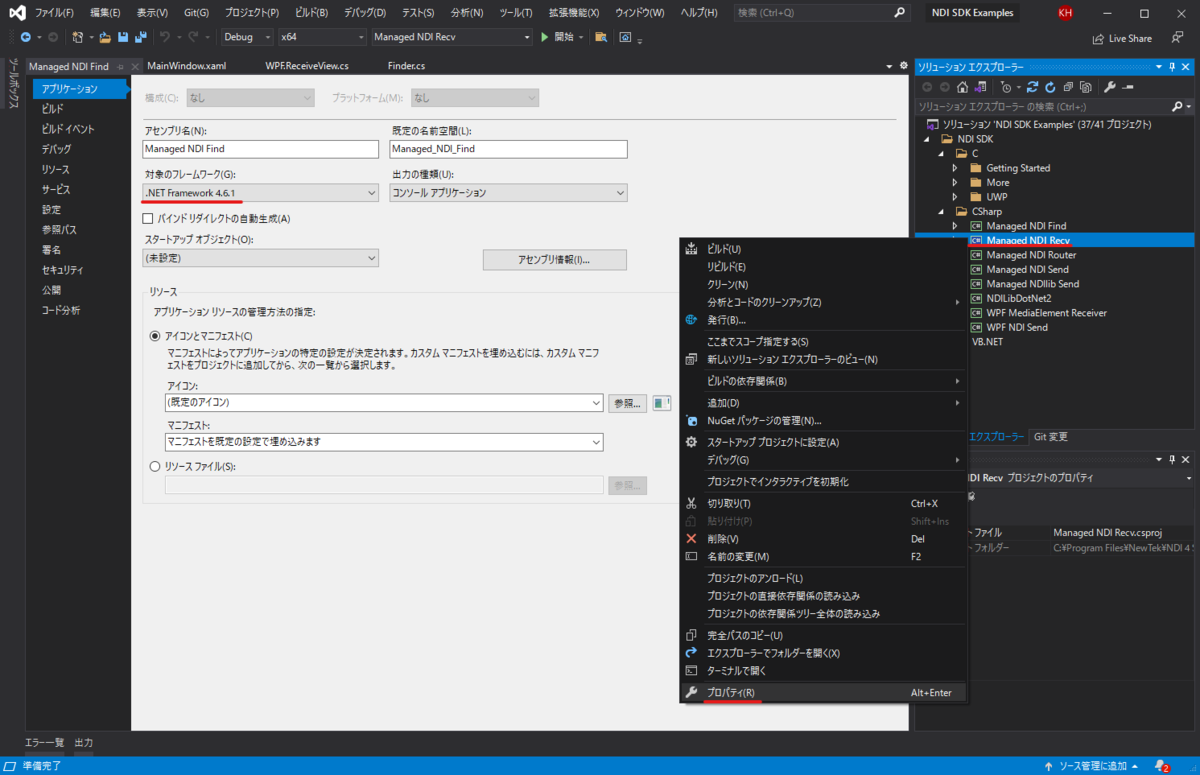The image size is (1200, 775).
Task: Click the find in files icon in the toolbar
Action: pyautogui.click(x=600, y=37)
